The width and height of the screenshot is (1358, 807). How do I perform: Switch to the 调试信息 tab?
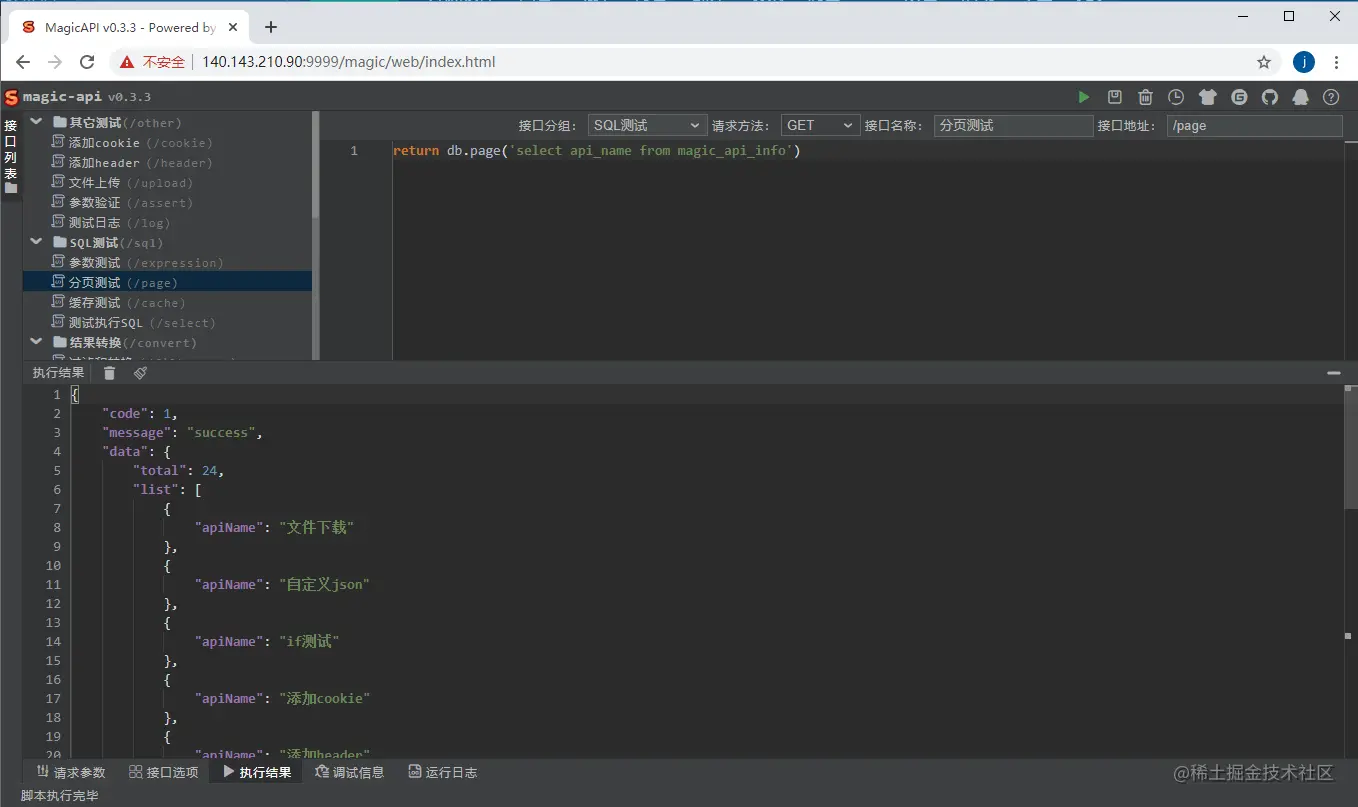[349, 772]
